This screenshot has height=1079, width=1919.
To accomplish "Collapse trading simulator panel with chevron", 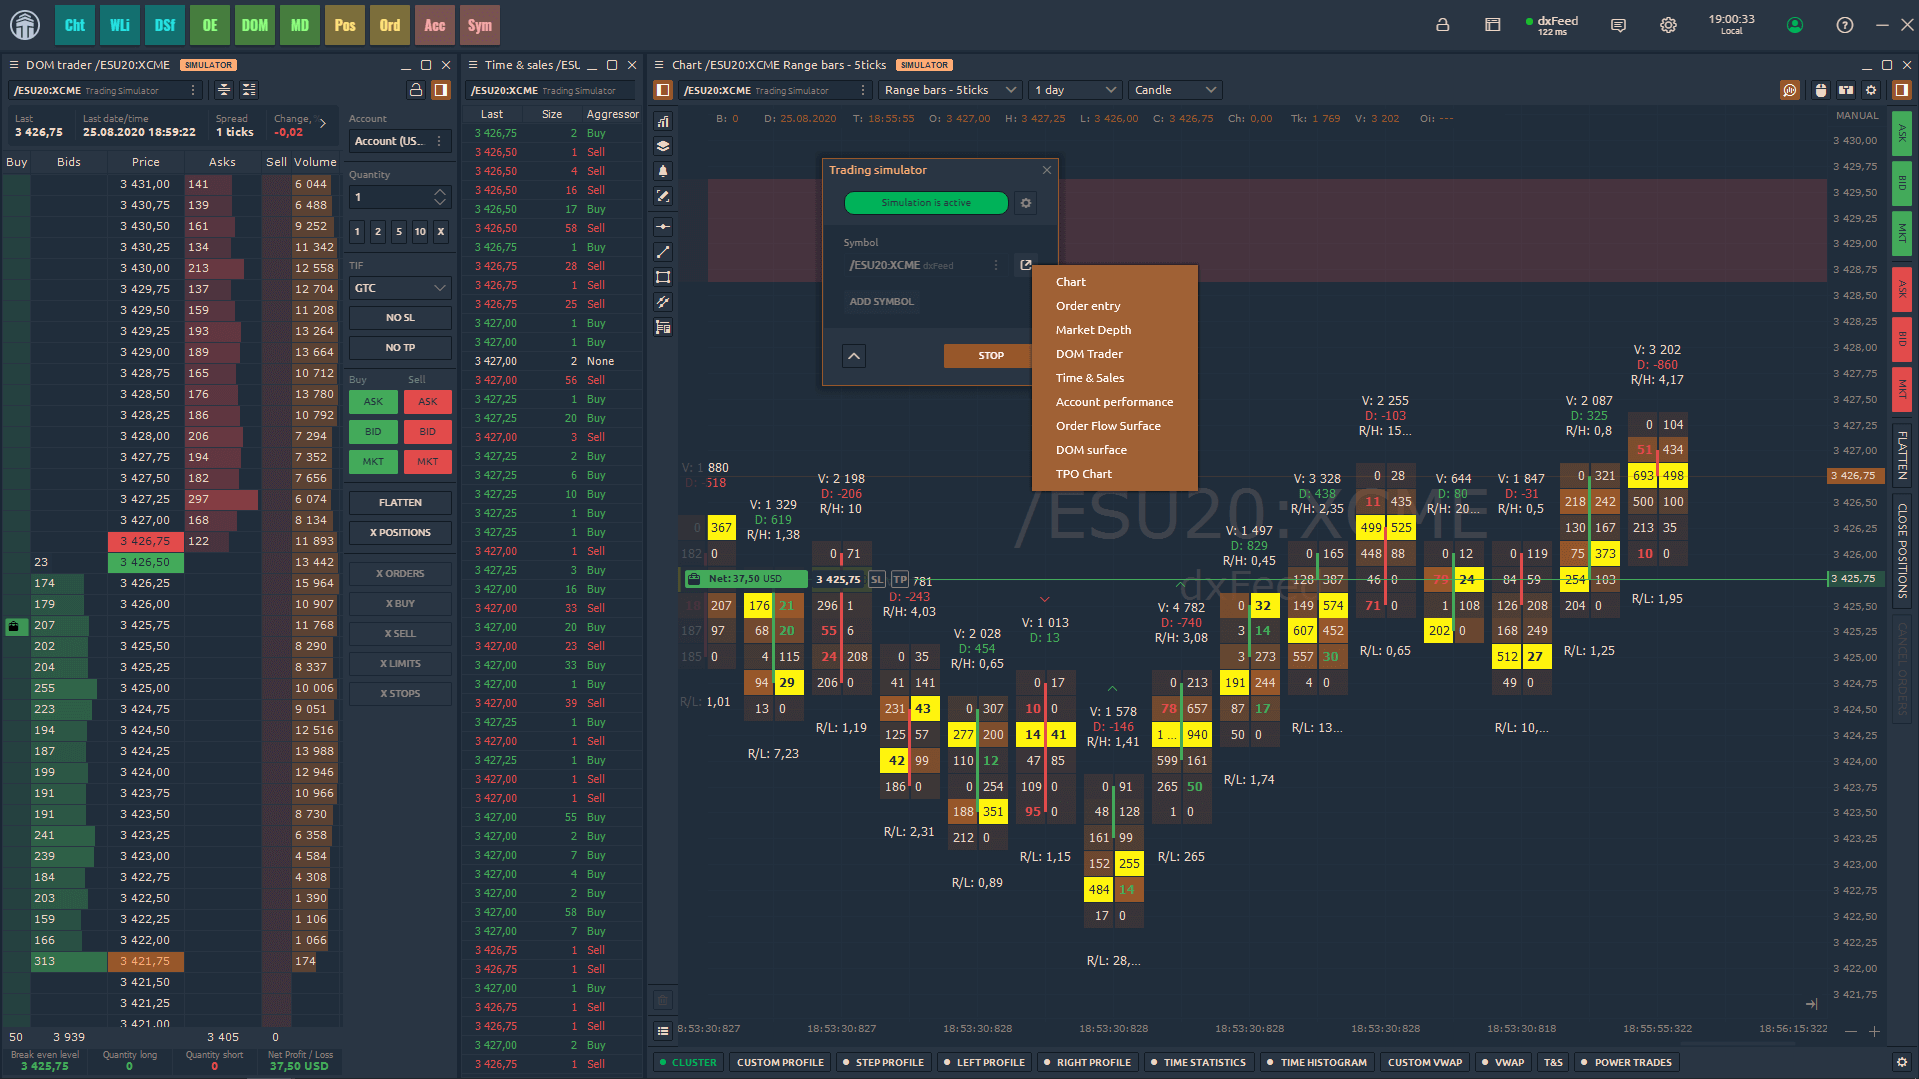I will coord(854,356).
